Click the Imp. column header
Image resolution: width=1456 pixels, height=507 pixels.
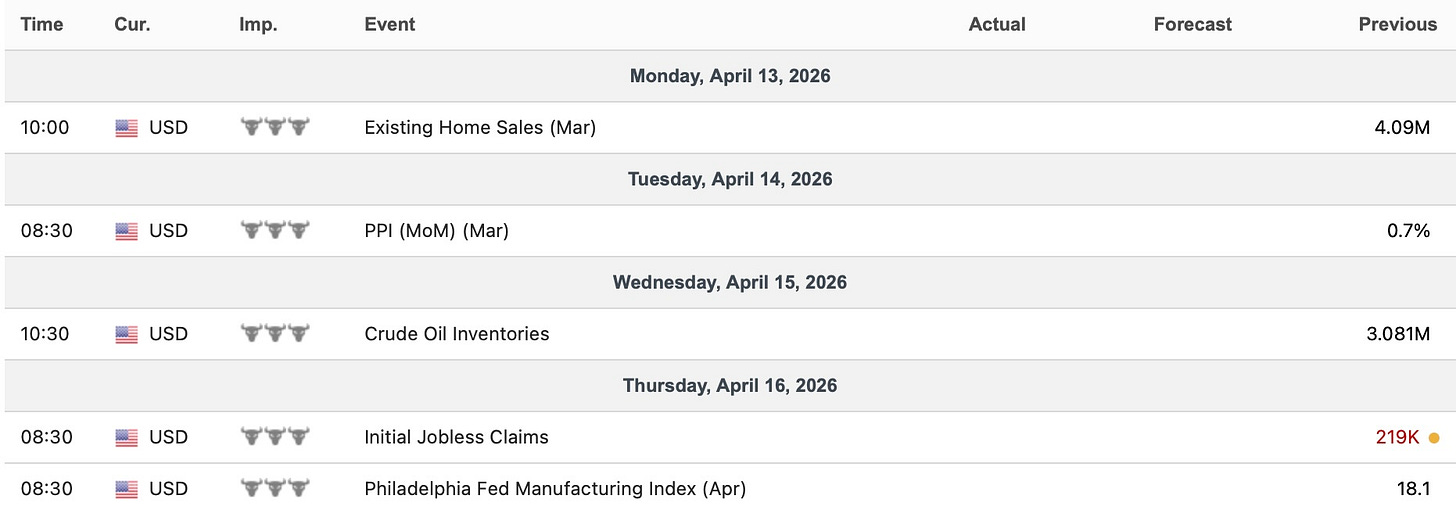(x=259, y=24)
